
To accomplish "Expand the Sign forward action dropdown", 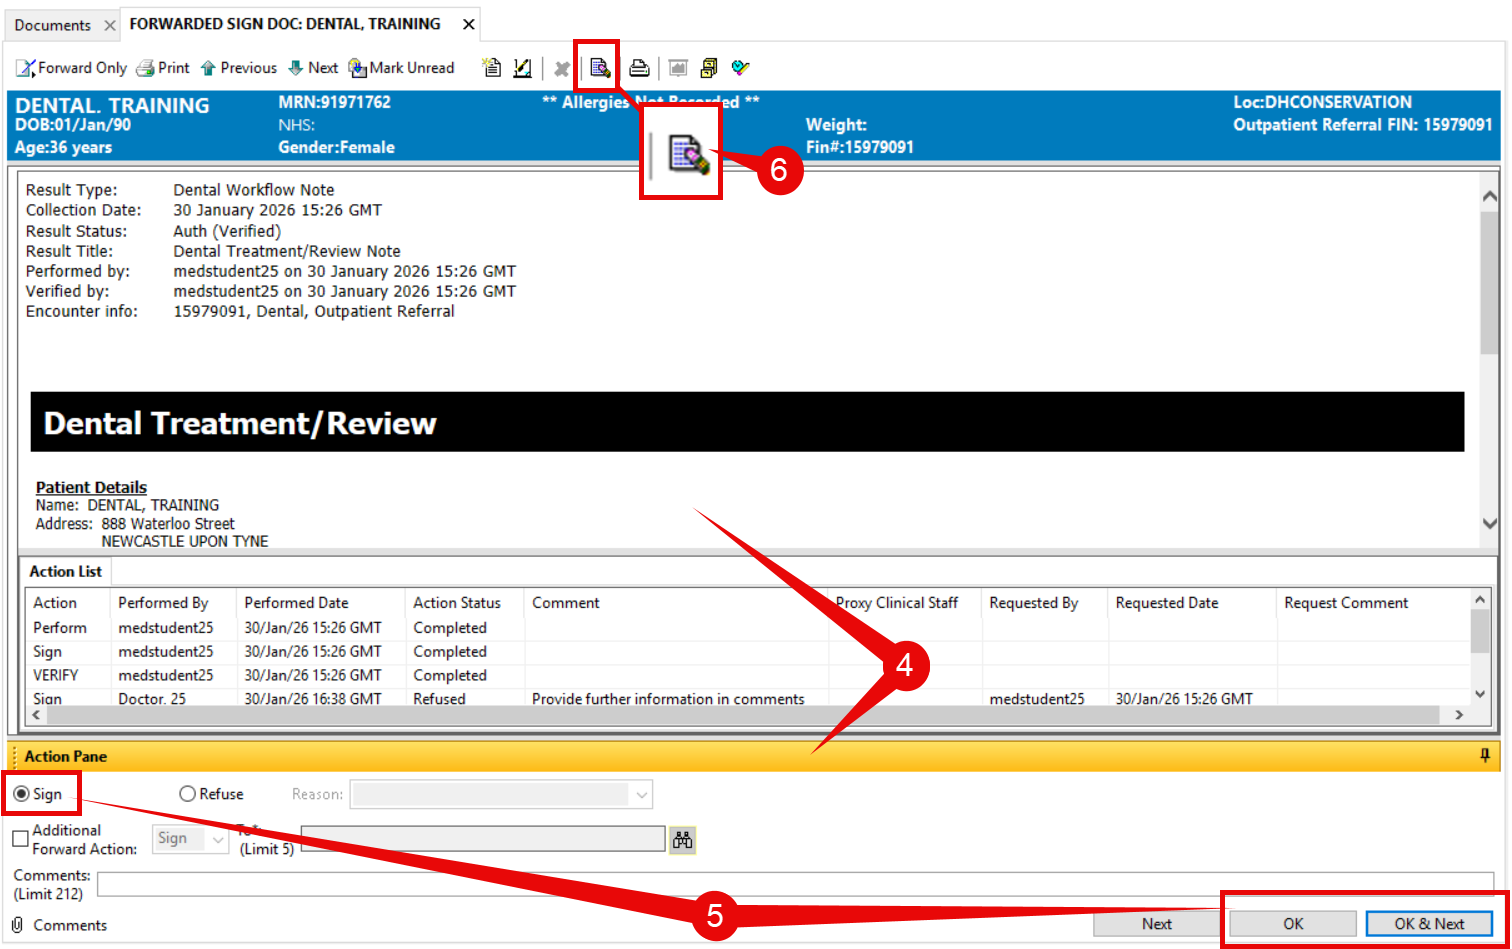I will coord(218,839).
